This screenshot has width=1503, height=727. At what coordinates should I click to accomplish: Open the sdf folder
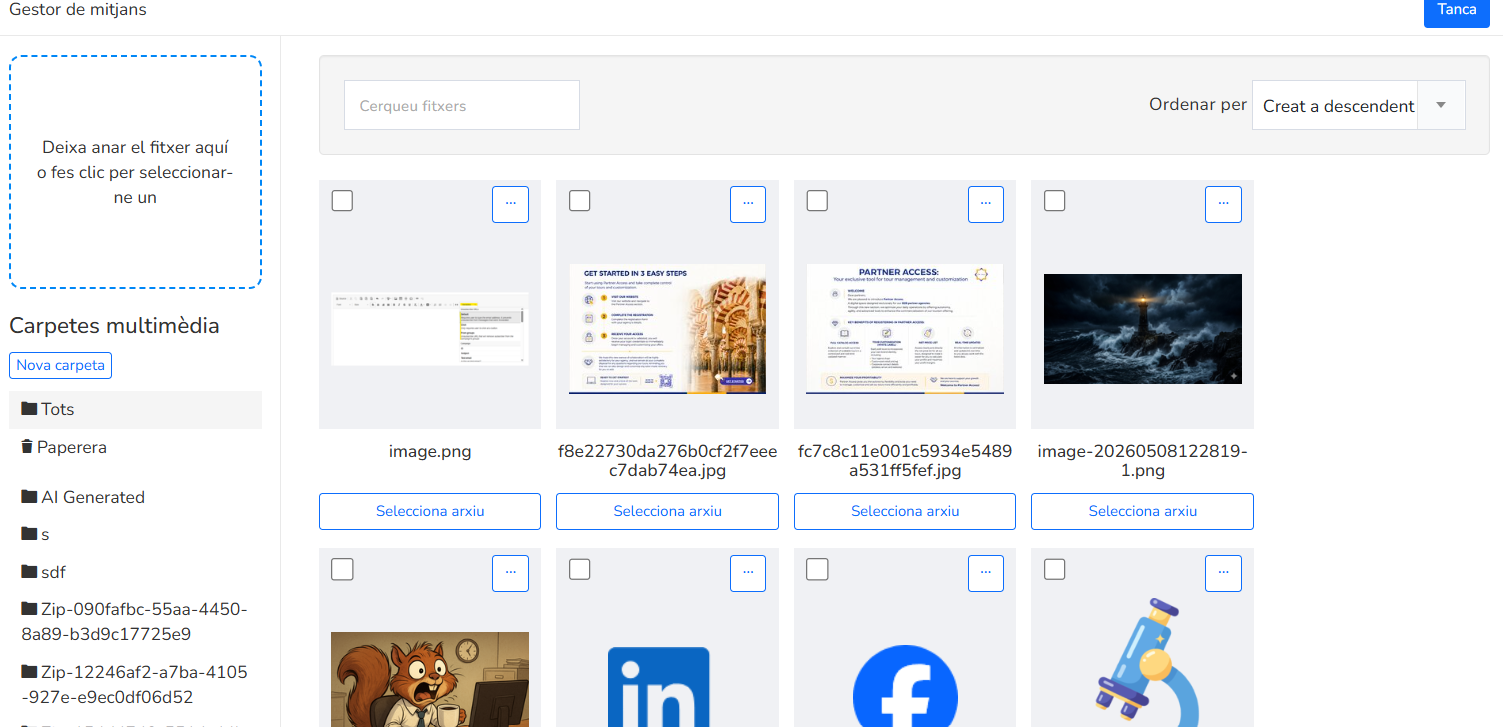[136, 572]
